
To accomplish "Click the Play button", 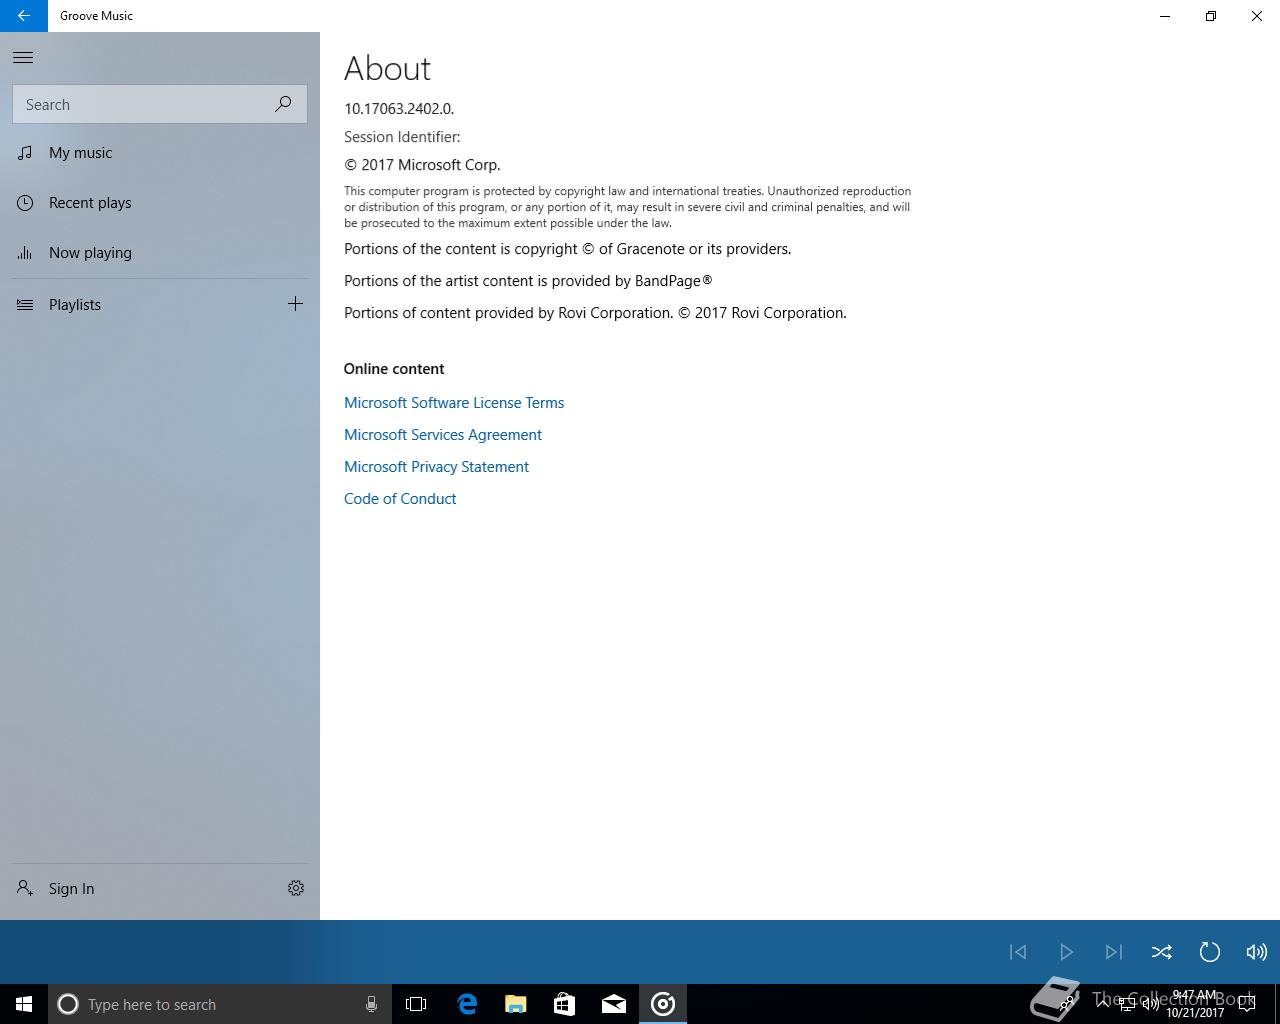I will pyautogui.click(x=1066, y=952).
